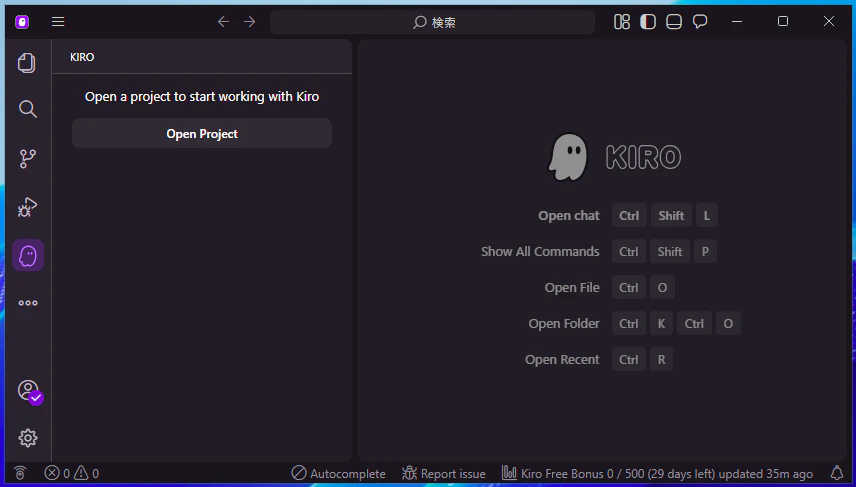Click the KIRO panel header title
The image size is (856, 487).
coord(82,57)
